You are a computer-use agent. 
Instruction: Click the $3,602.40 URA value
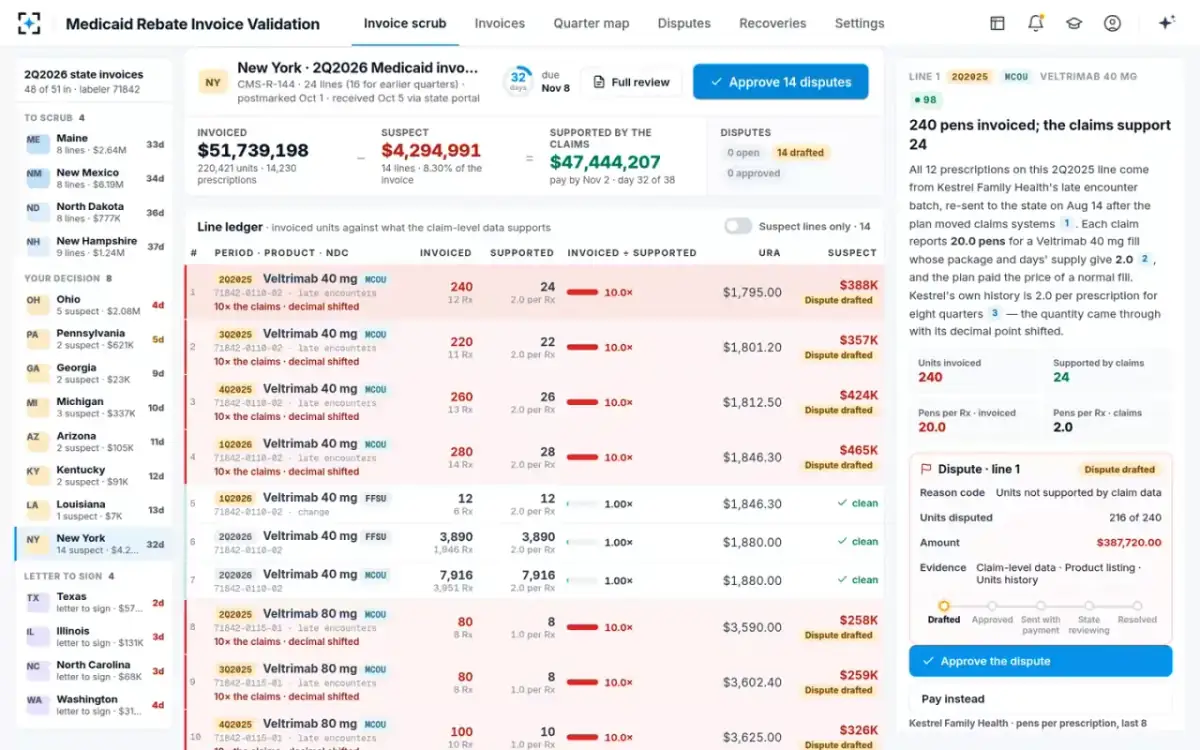pos(752,683)
